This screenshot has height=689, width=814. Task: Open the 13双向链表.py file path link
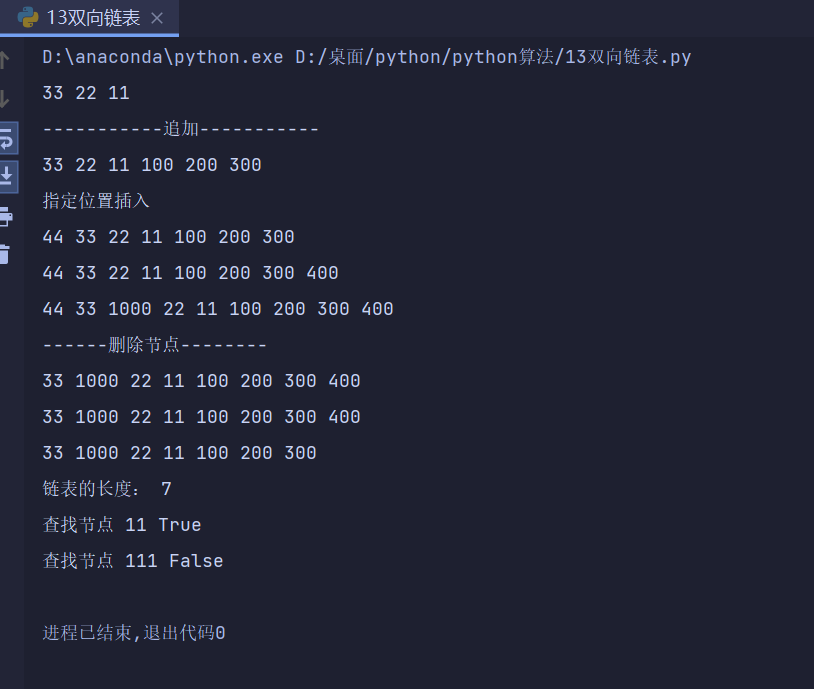tap(493, 57)
